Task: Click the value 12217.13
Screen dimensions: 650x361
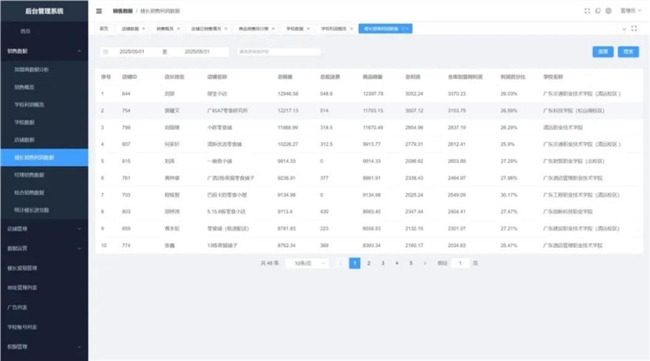Action: [288, 111]
